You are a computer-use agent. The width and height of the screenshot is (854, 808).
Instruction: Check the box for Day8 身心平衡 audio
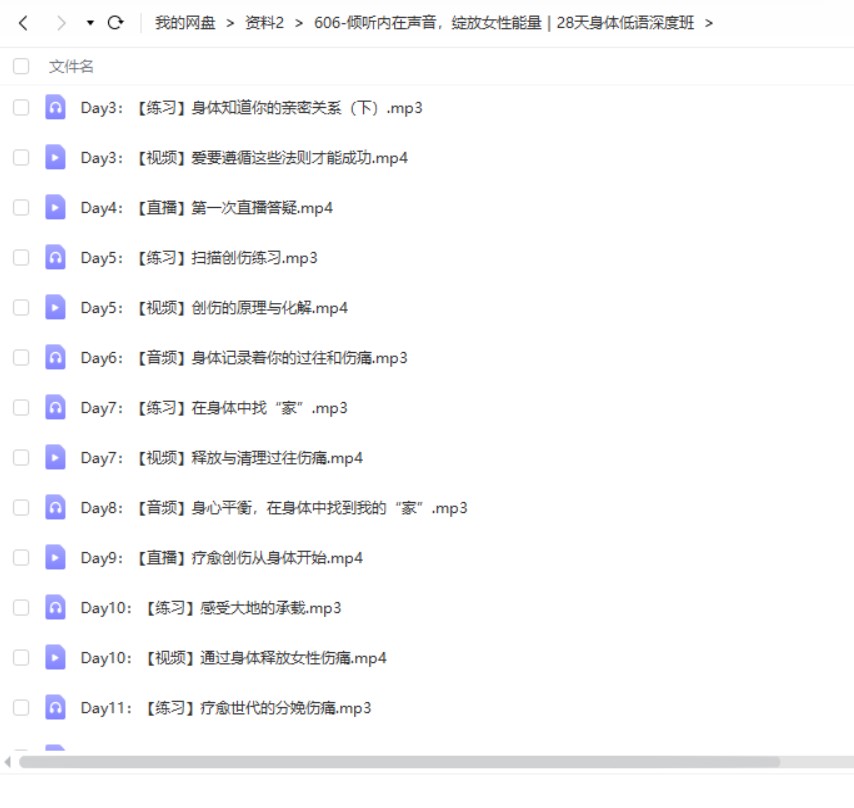click(21, 507)
